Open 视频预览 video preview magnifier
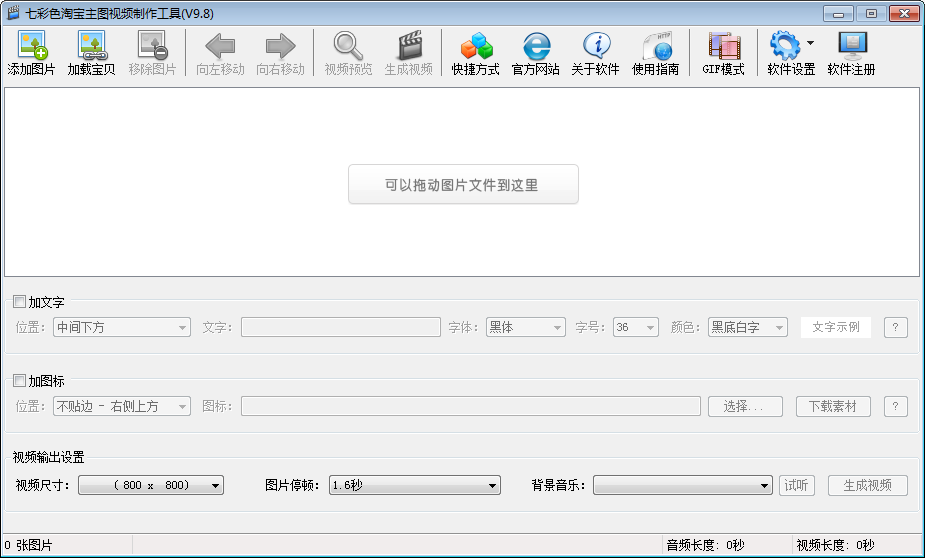This screenshot has width=925, height=558. tap(348, 53)
